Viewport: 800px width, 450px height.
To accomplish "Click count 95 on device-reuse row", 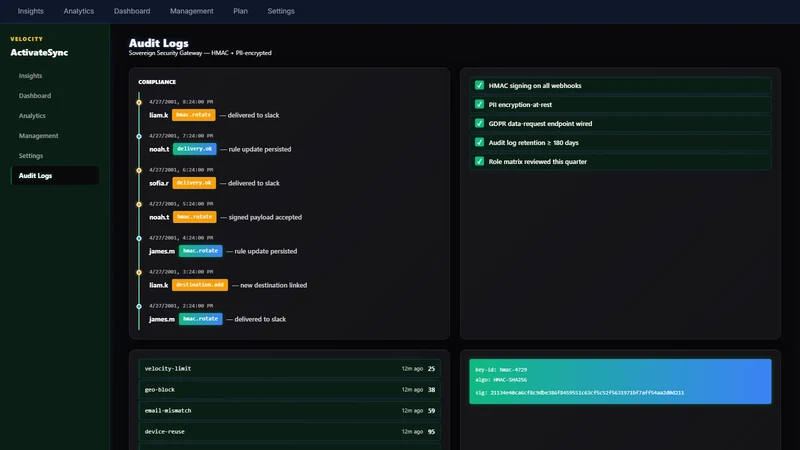I will point(431,432).
